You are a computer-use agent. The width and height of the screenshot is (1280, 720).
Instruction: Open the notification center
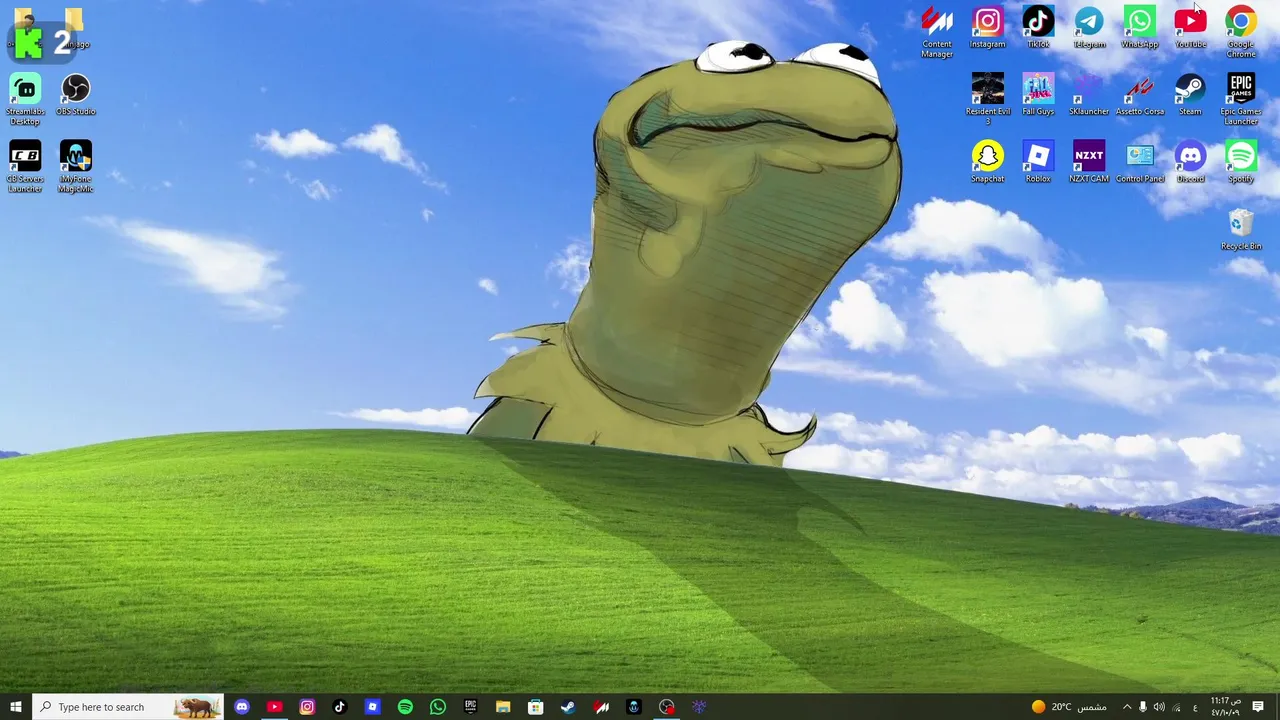[1258, 707]
